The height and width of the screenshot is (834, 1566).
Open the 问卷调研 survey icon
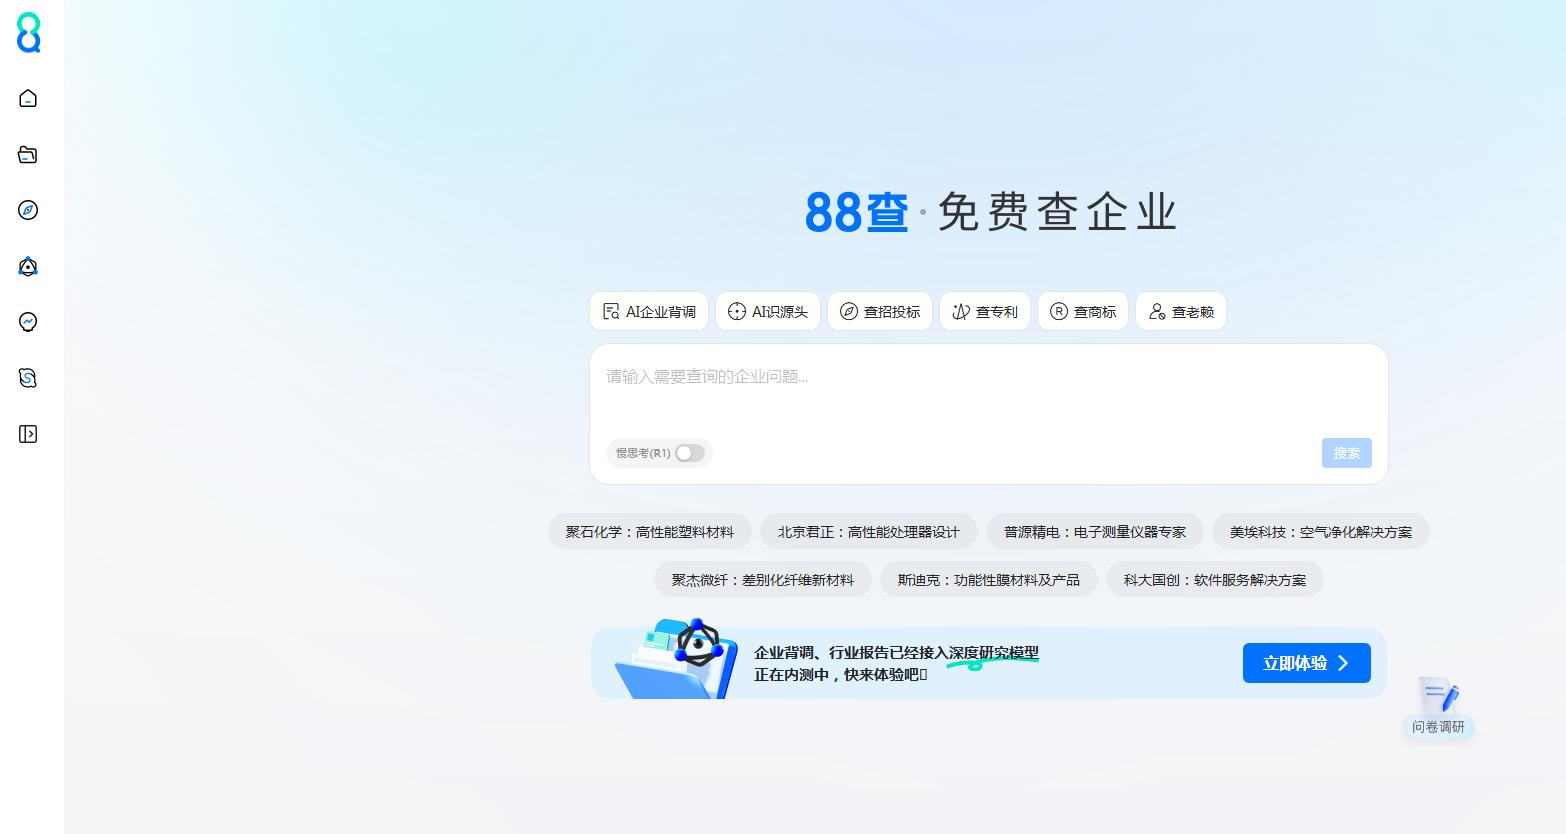[1438, 708]
